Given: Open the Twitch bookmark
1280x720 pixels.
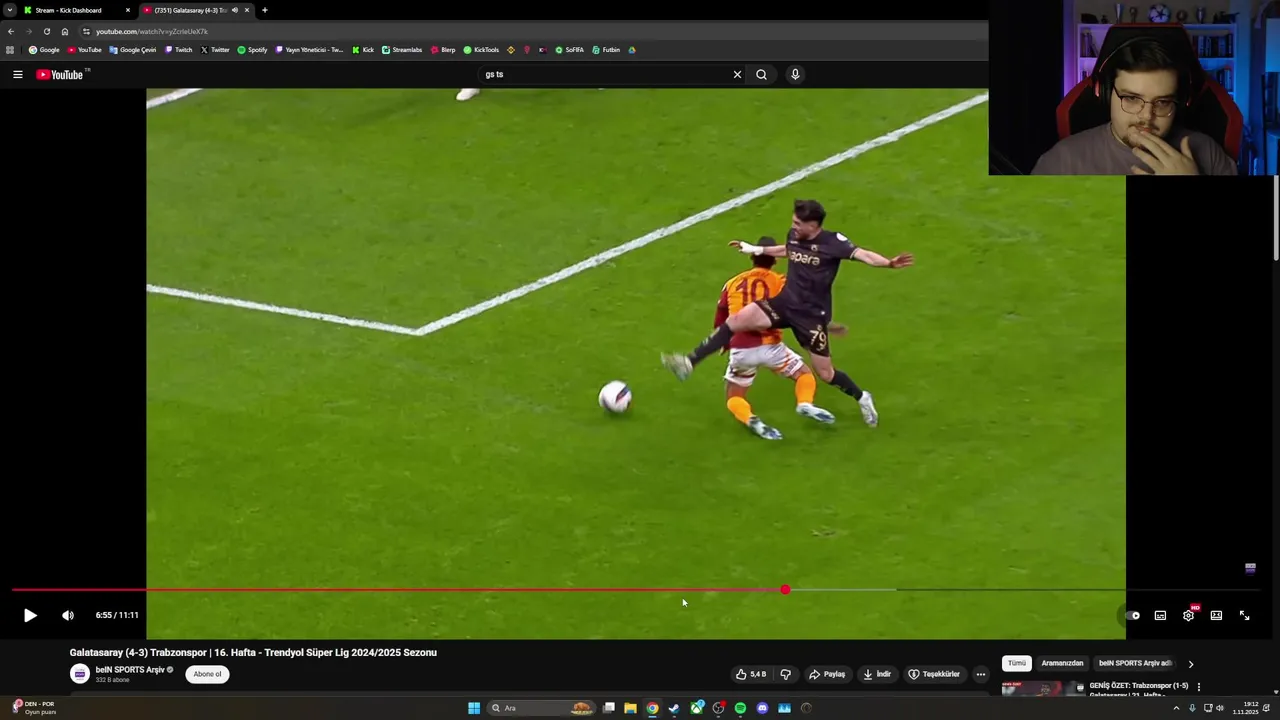Looking at the screenshot, I should point(178,50).
